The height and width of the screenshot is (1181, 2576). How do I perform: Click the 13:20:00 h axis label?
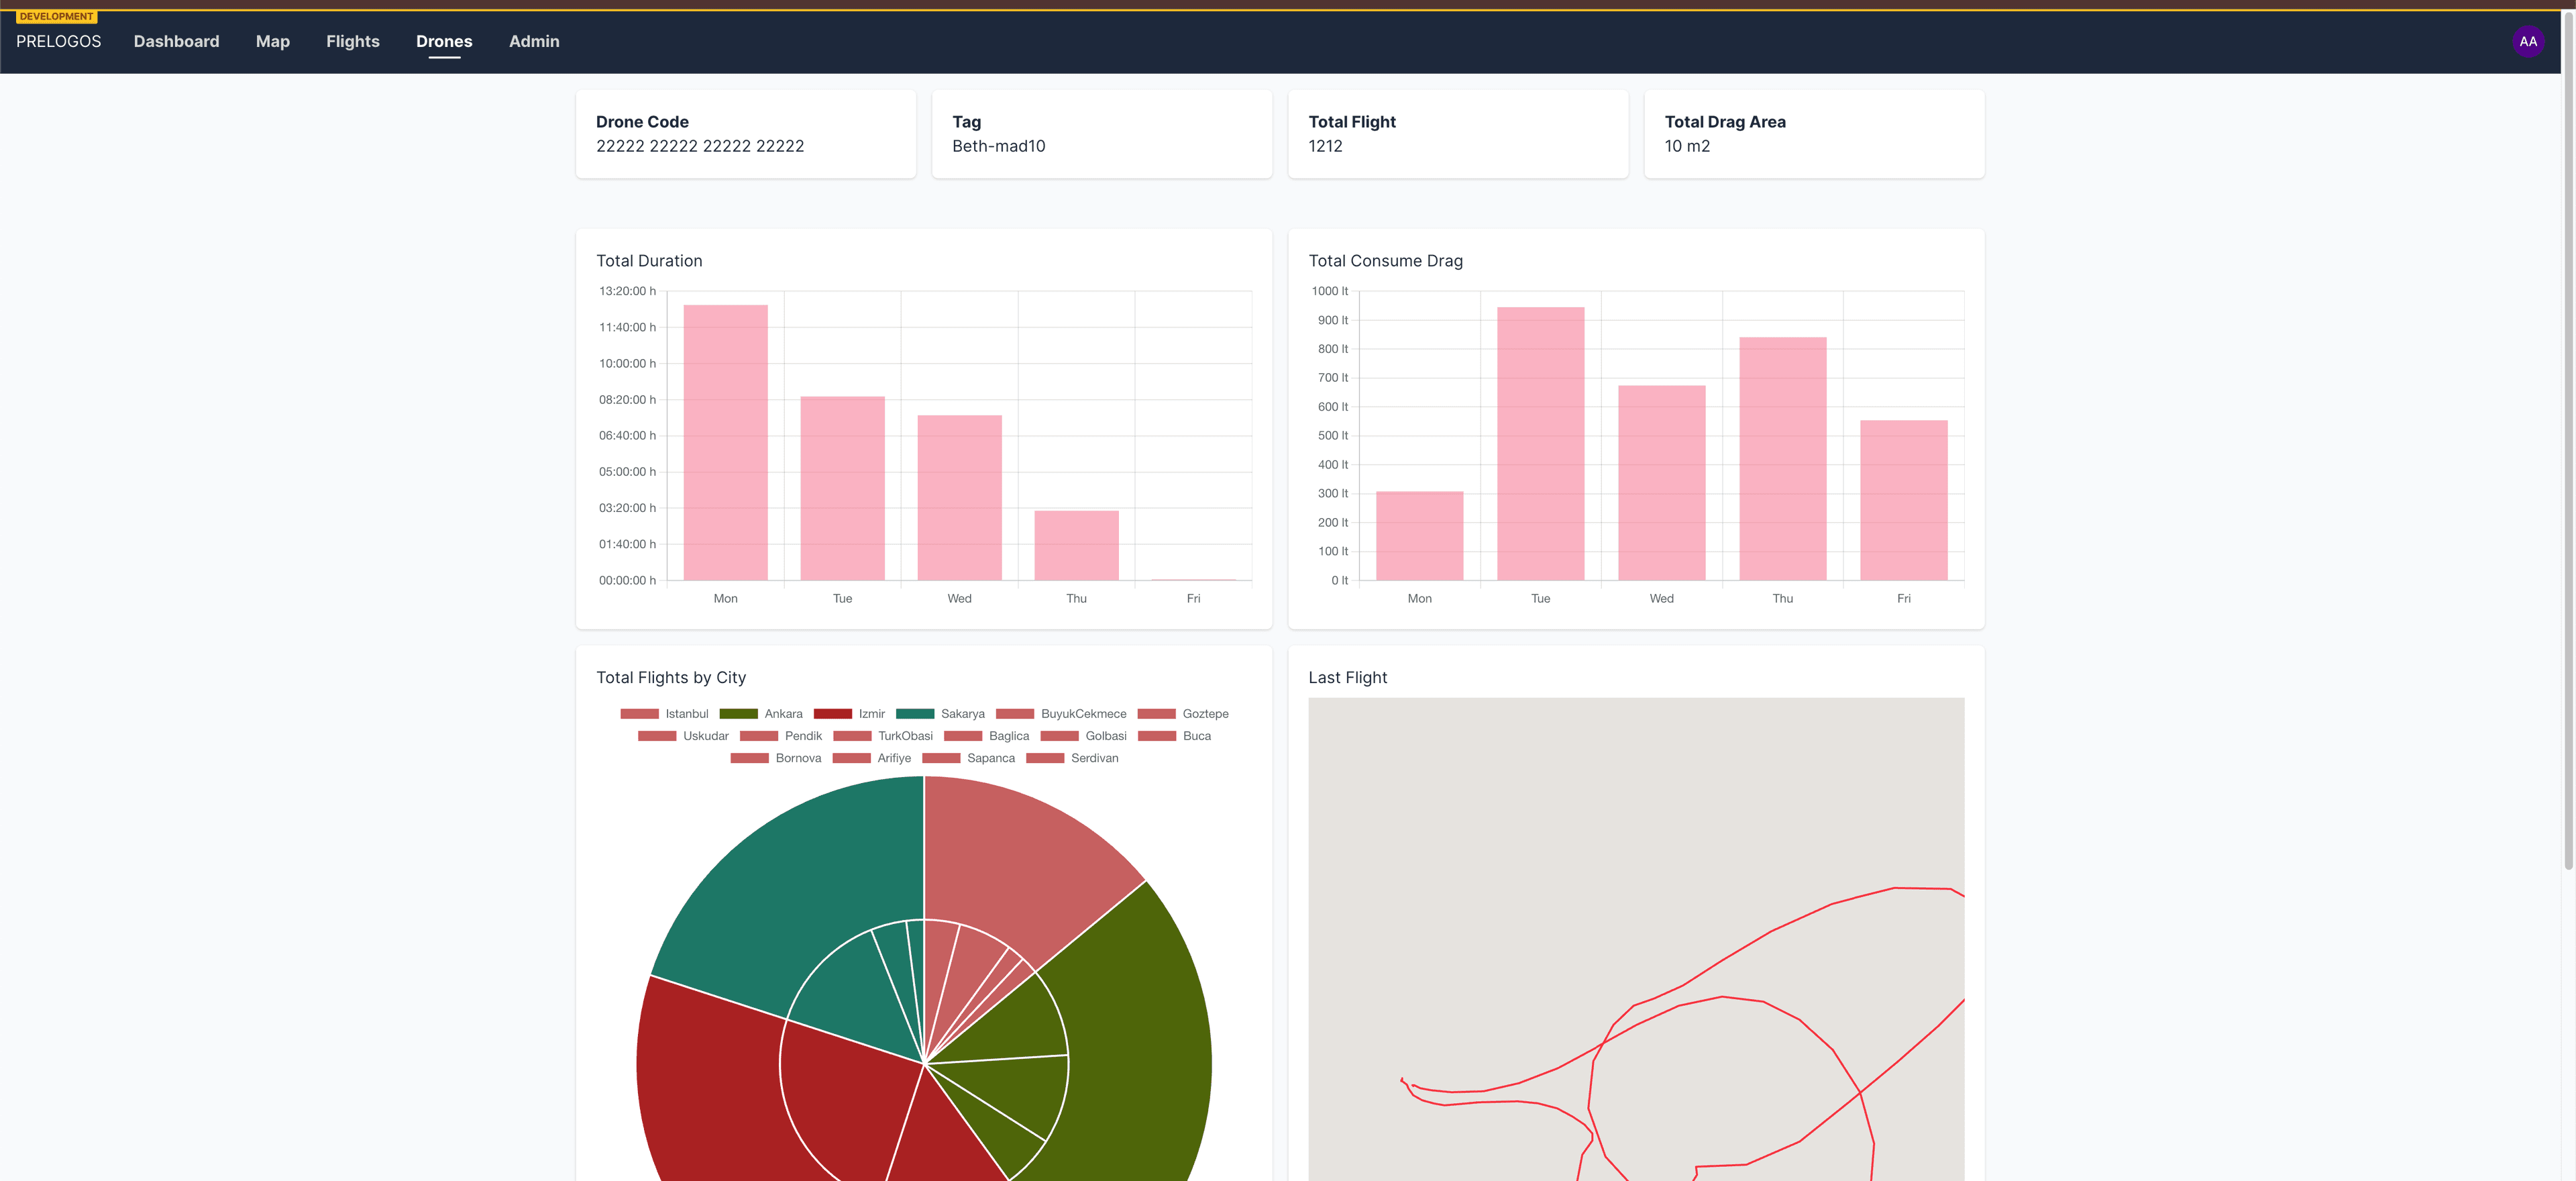[x=627, y=291]
